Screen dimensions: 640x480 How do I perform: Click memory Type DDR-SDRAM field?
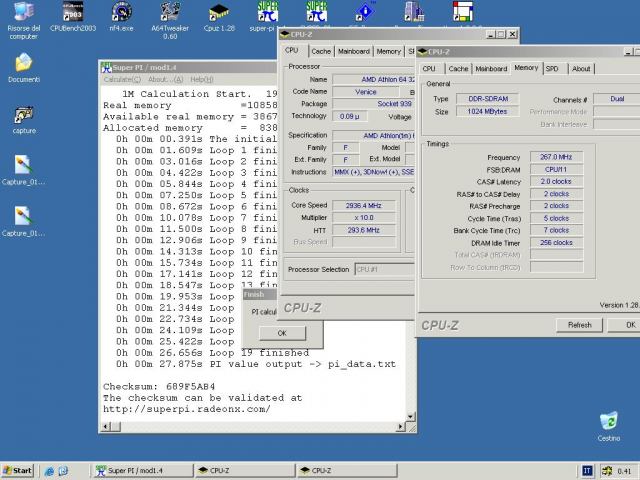point(488,99)
